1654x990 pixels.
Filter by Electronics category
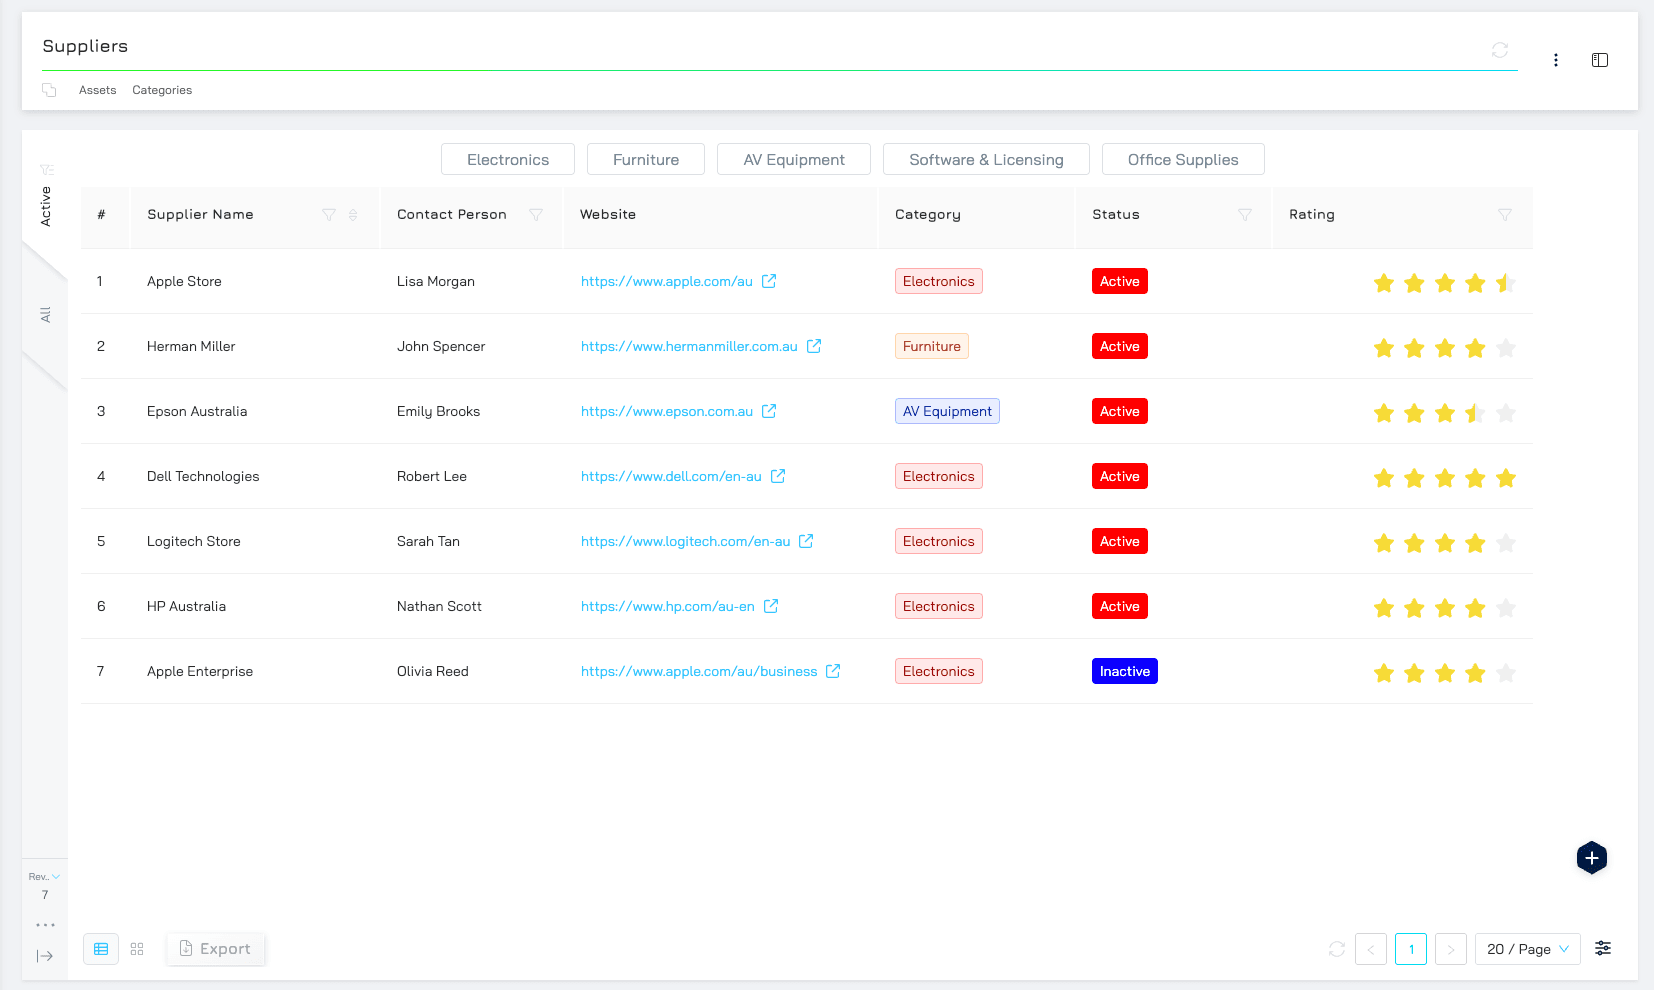pyautogui.click(x=508, y=159)
